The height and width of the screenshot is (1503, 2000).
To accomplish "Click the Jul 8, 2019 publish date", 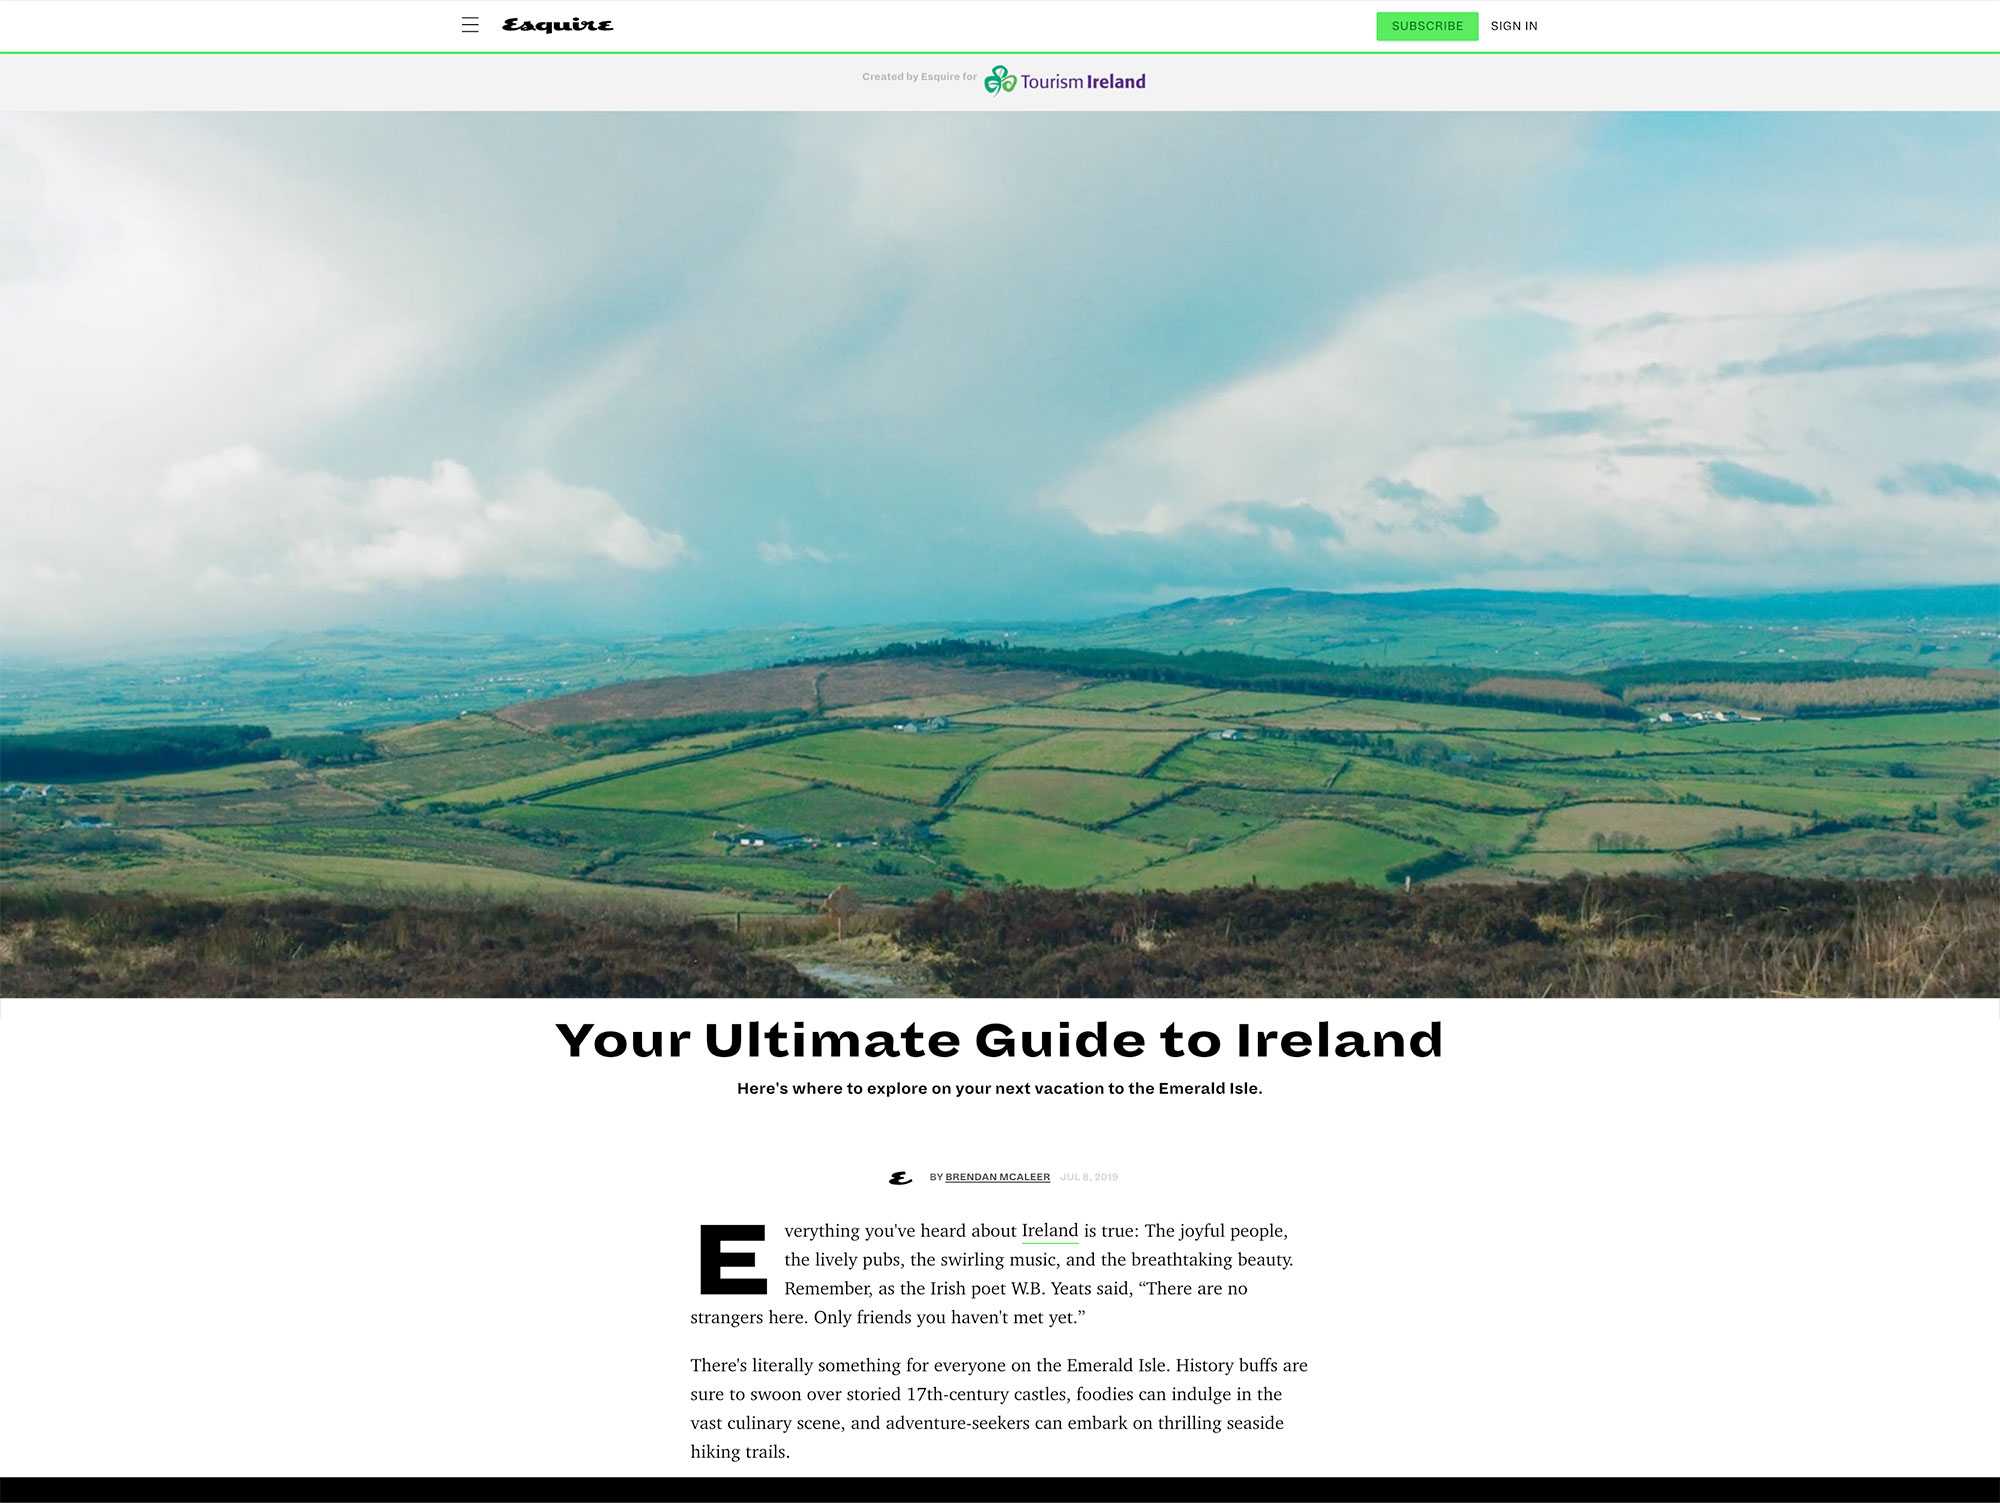I will point(1089,1177).
